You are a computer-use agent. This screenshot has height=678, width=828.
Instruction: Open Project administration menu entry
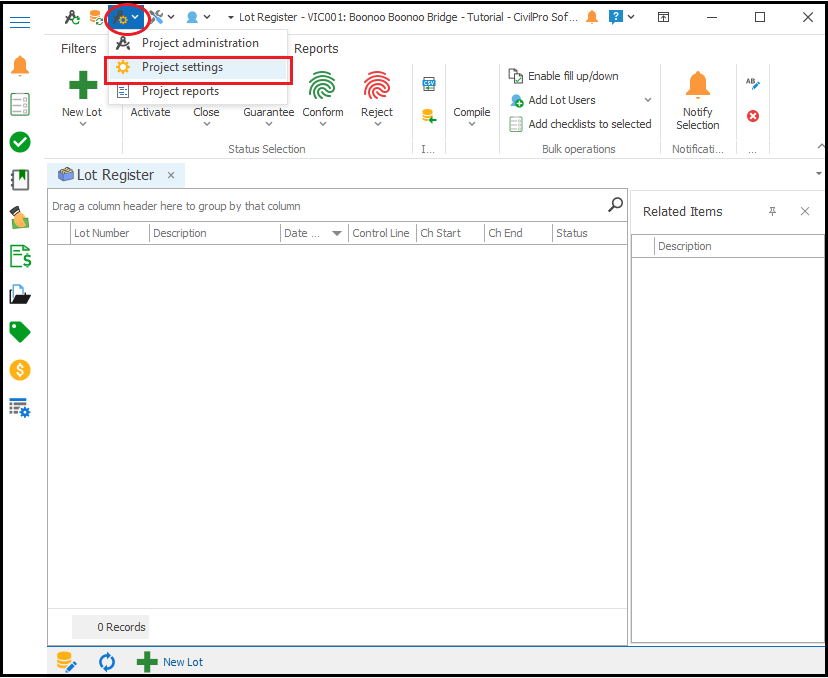tap(199, 43)
